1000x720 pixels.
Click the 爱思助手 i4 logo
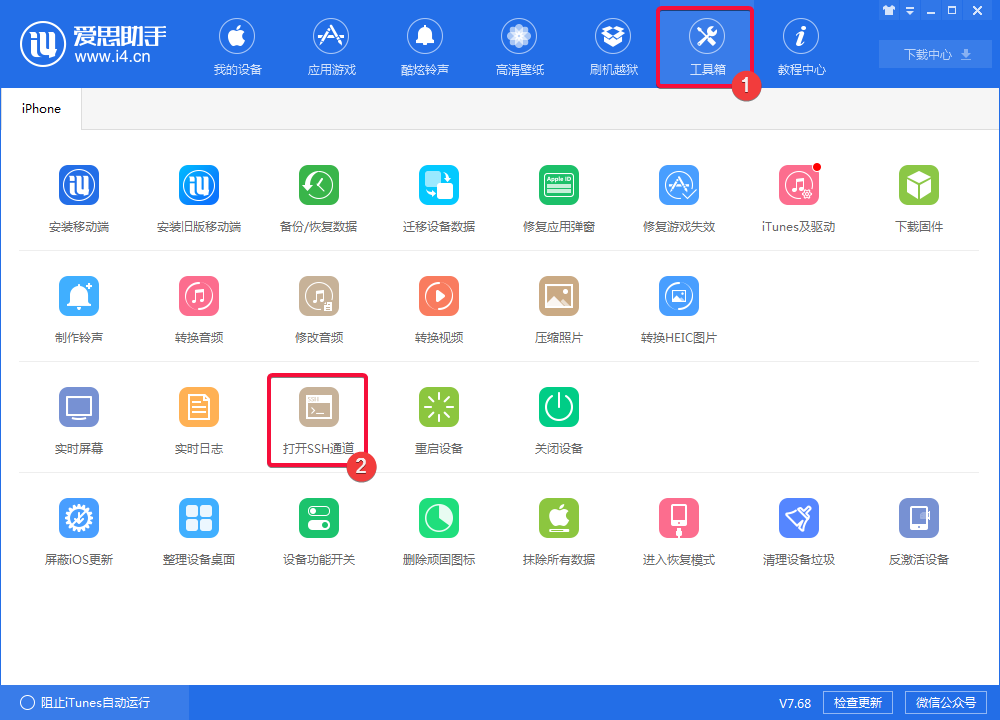(93, 44)
